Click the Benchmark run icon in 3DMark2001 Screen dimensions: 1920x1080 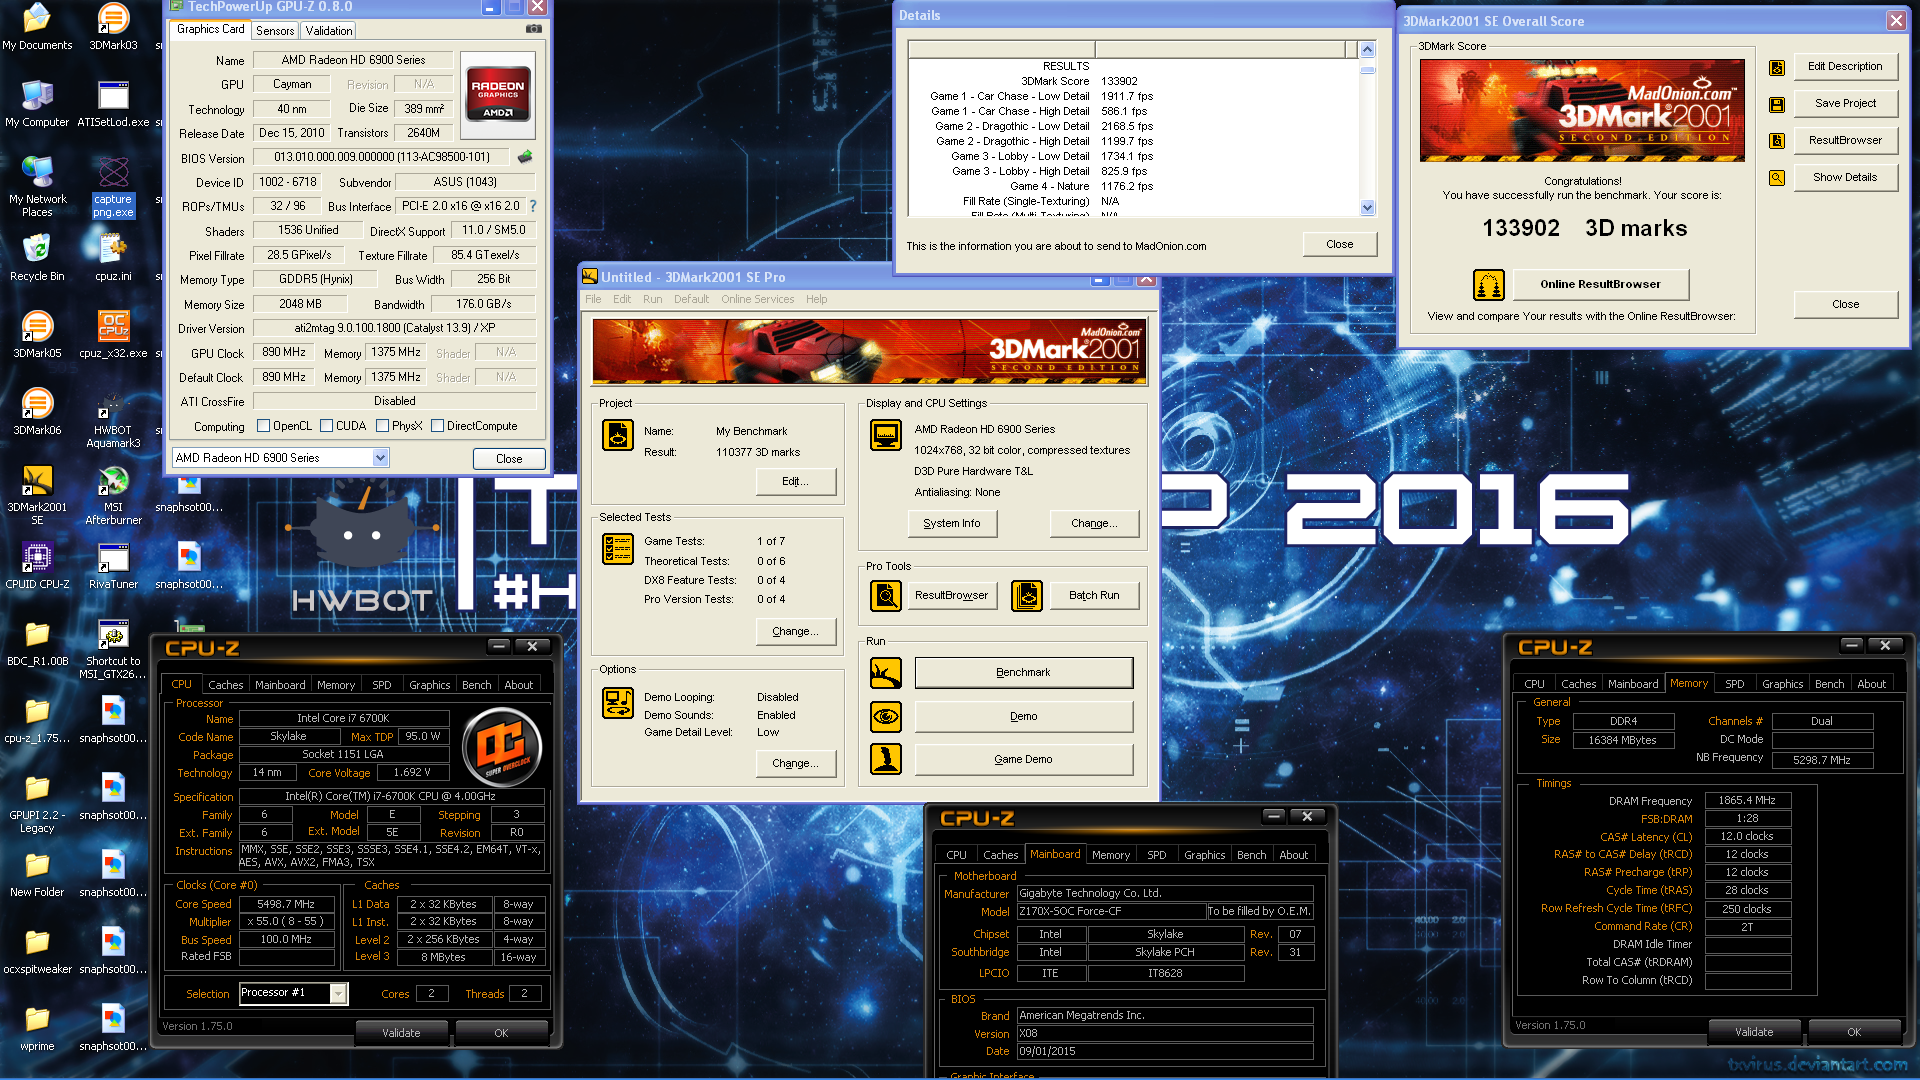click(x=885, y=673)
